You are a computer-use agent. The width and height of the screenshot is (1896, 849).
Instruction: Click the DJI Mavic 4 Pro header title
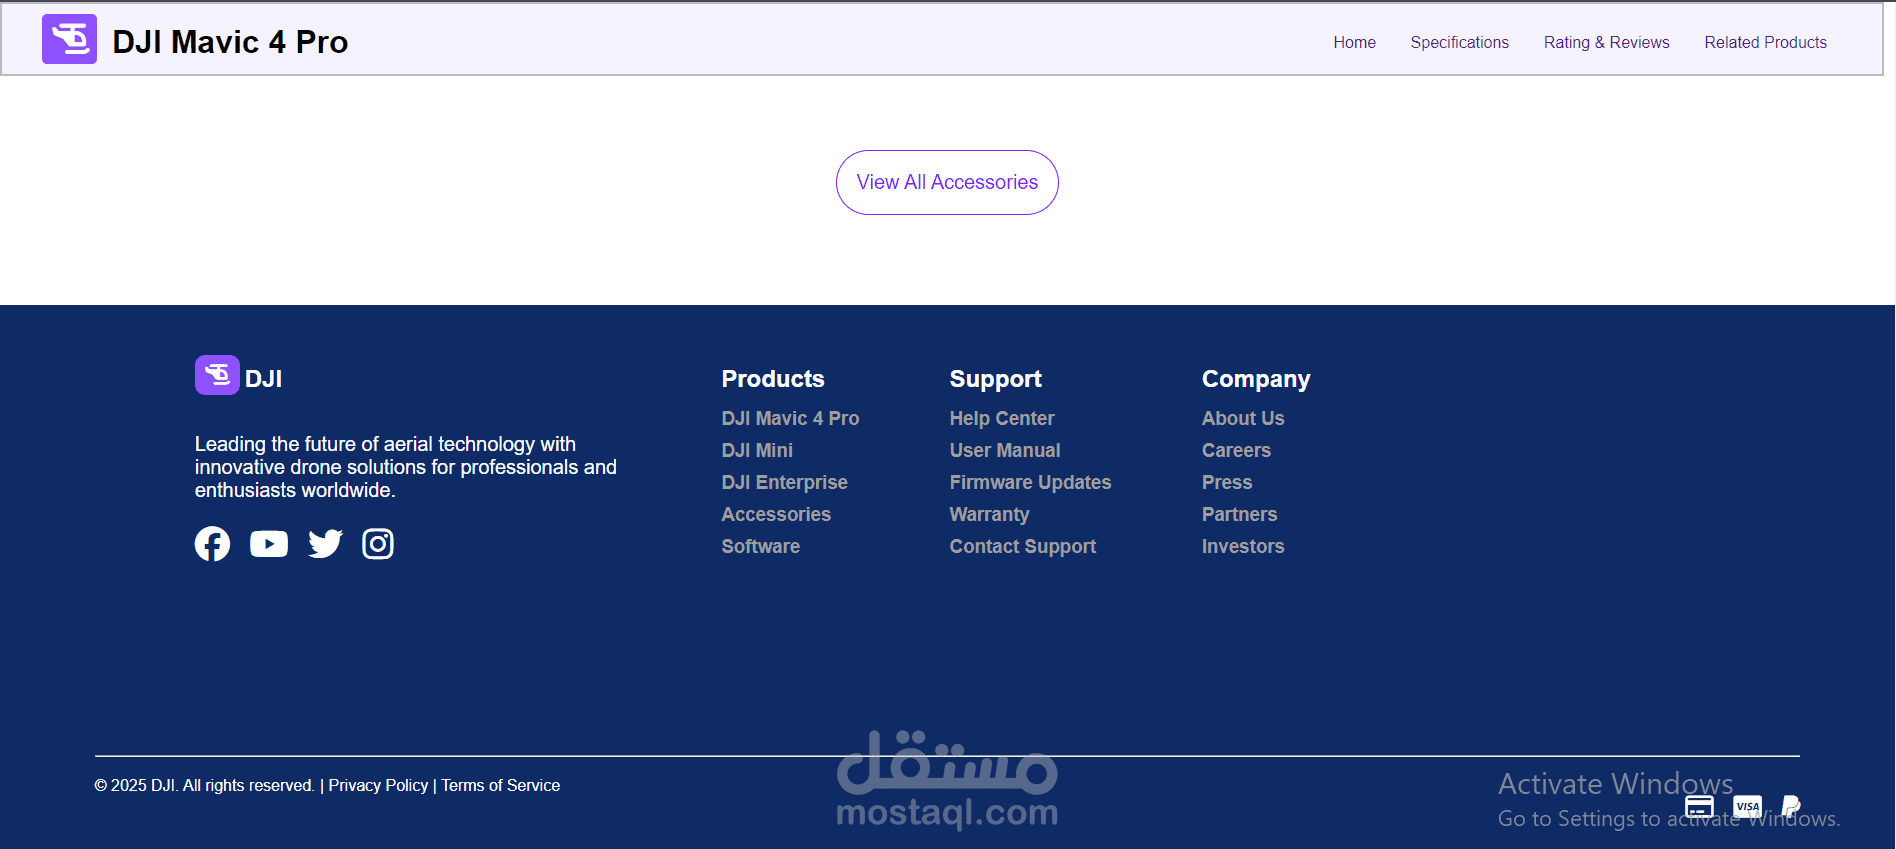230,42
